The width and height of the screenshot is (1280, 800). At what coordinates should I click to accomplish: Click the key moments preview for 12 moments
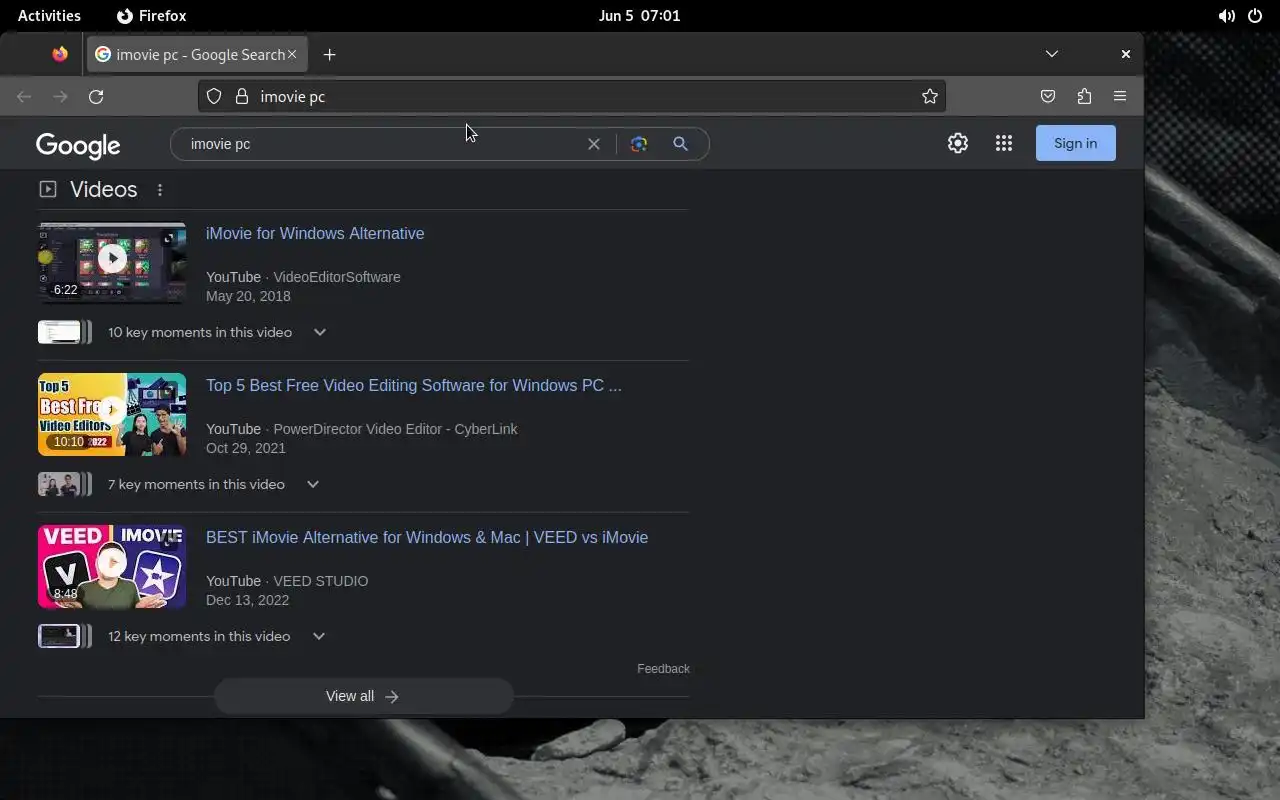(64, 636)
